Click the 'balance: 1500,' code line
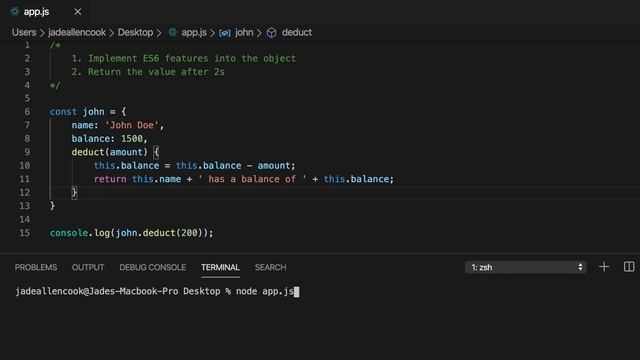640x360 pixels. point(109,139)
